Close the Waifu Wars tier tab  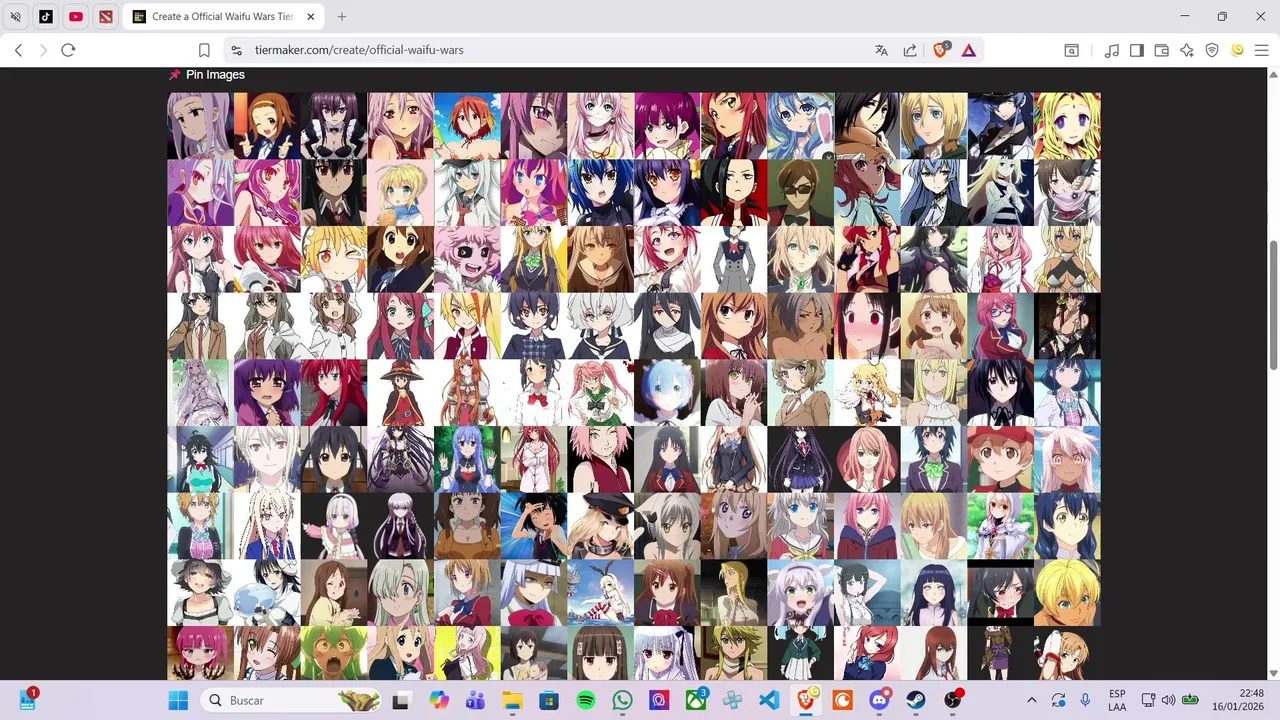click(x=310, y=17)
